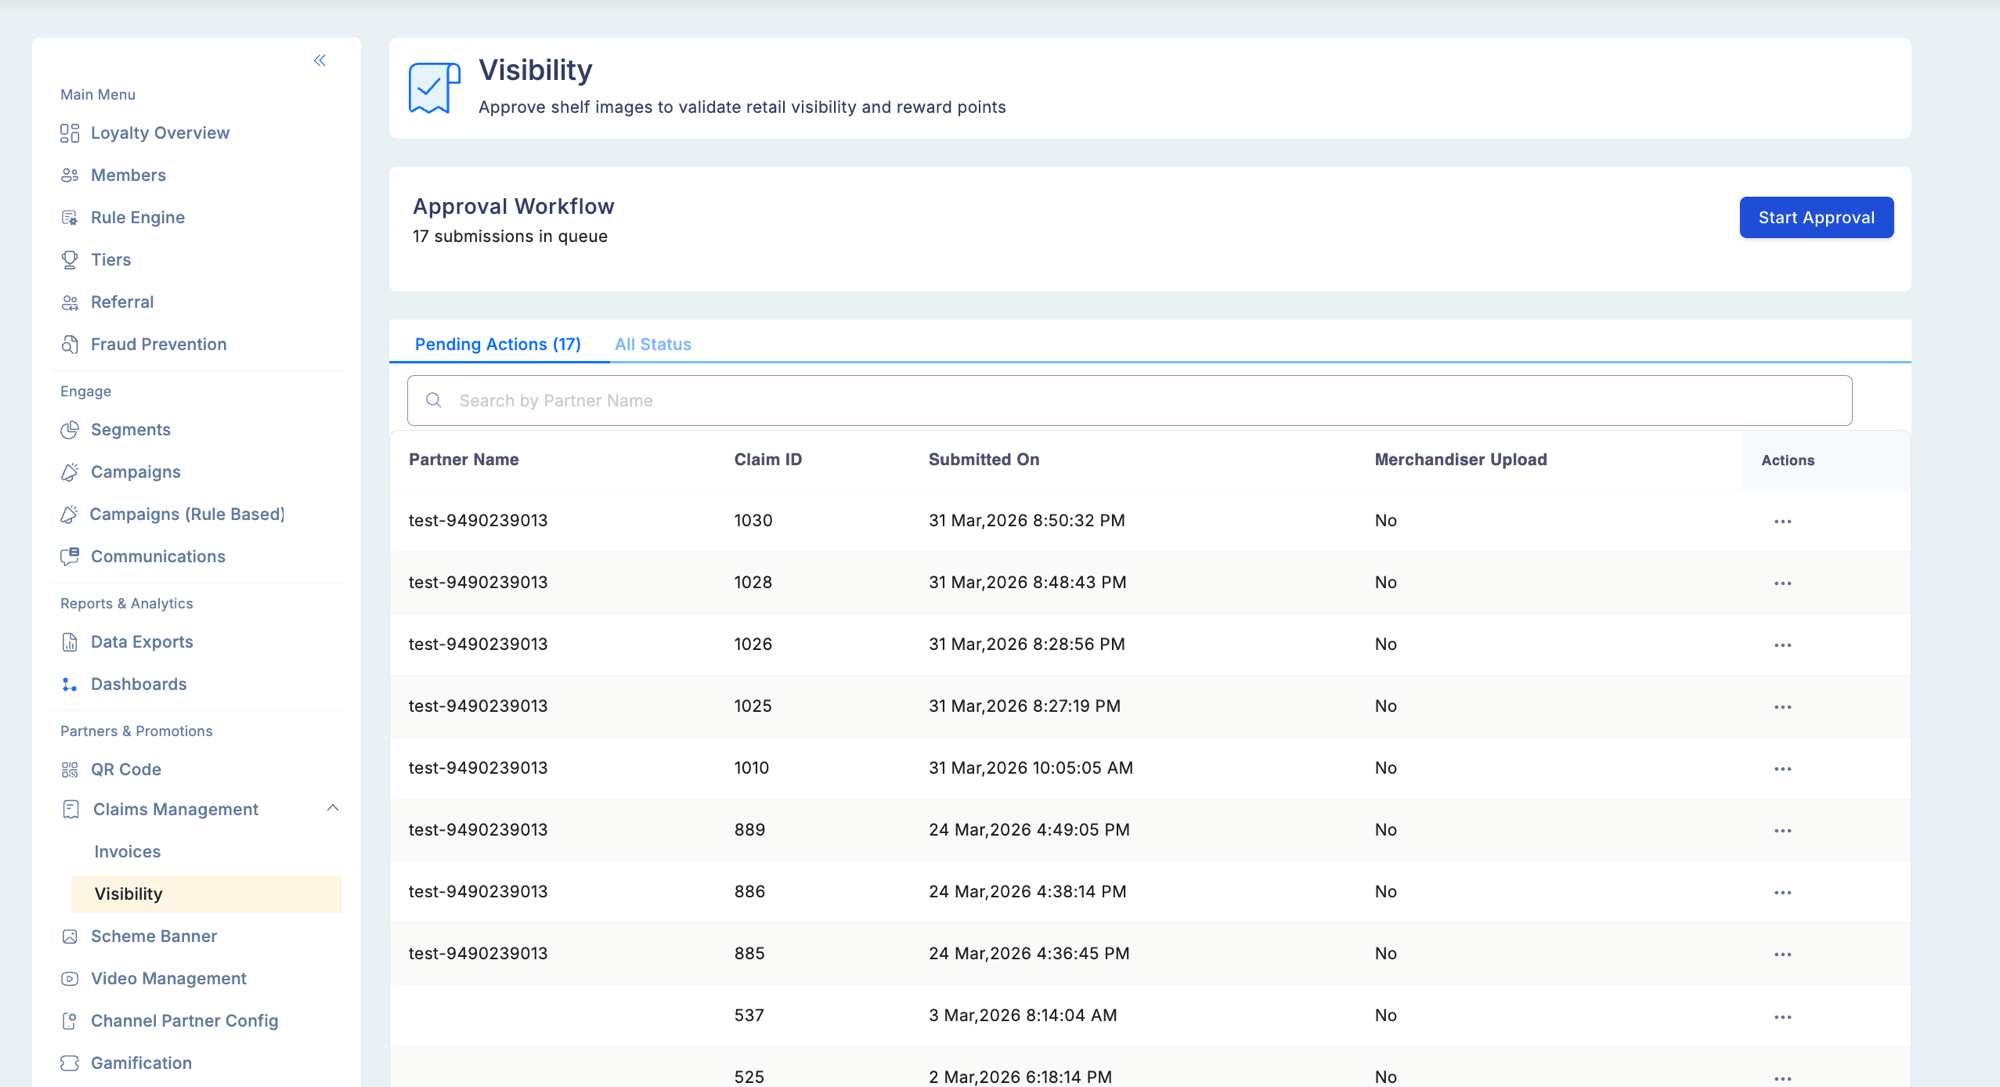Screen dimensions: 2000x1087
Task: Open Members menu item
Action: click(128, 175)
